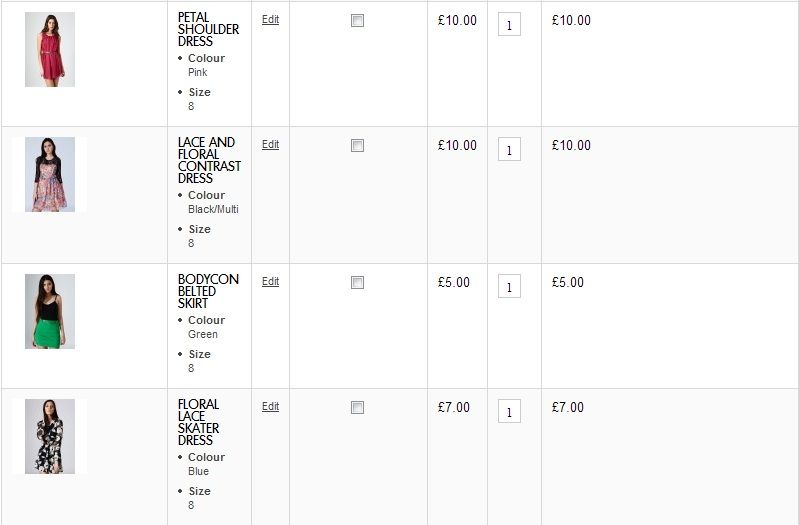Image resolution: width=799 pixels, height=525 pixels.
Task: Focus quantity box for Lace and Floral Dress
Action: pyautogui.click(x=509, y=150)
